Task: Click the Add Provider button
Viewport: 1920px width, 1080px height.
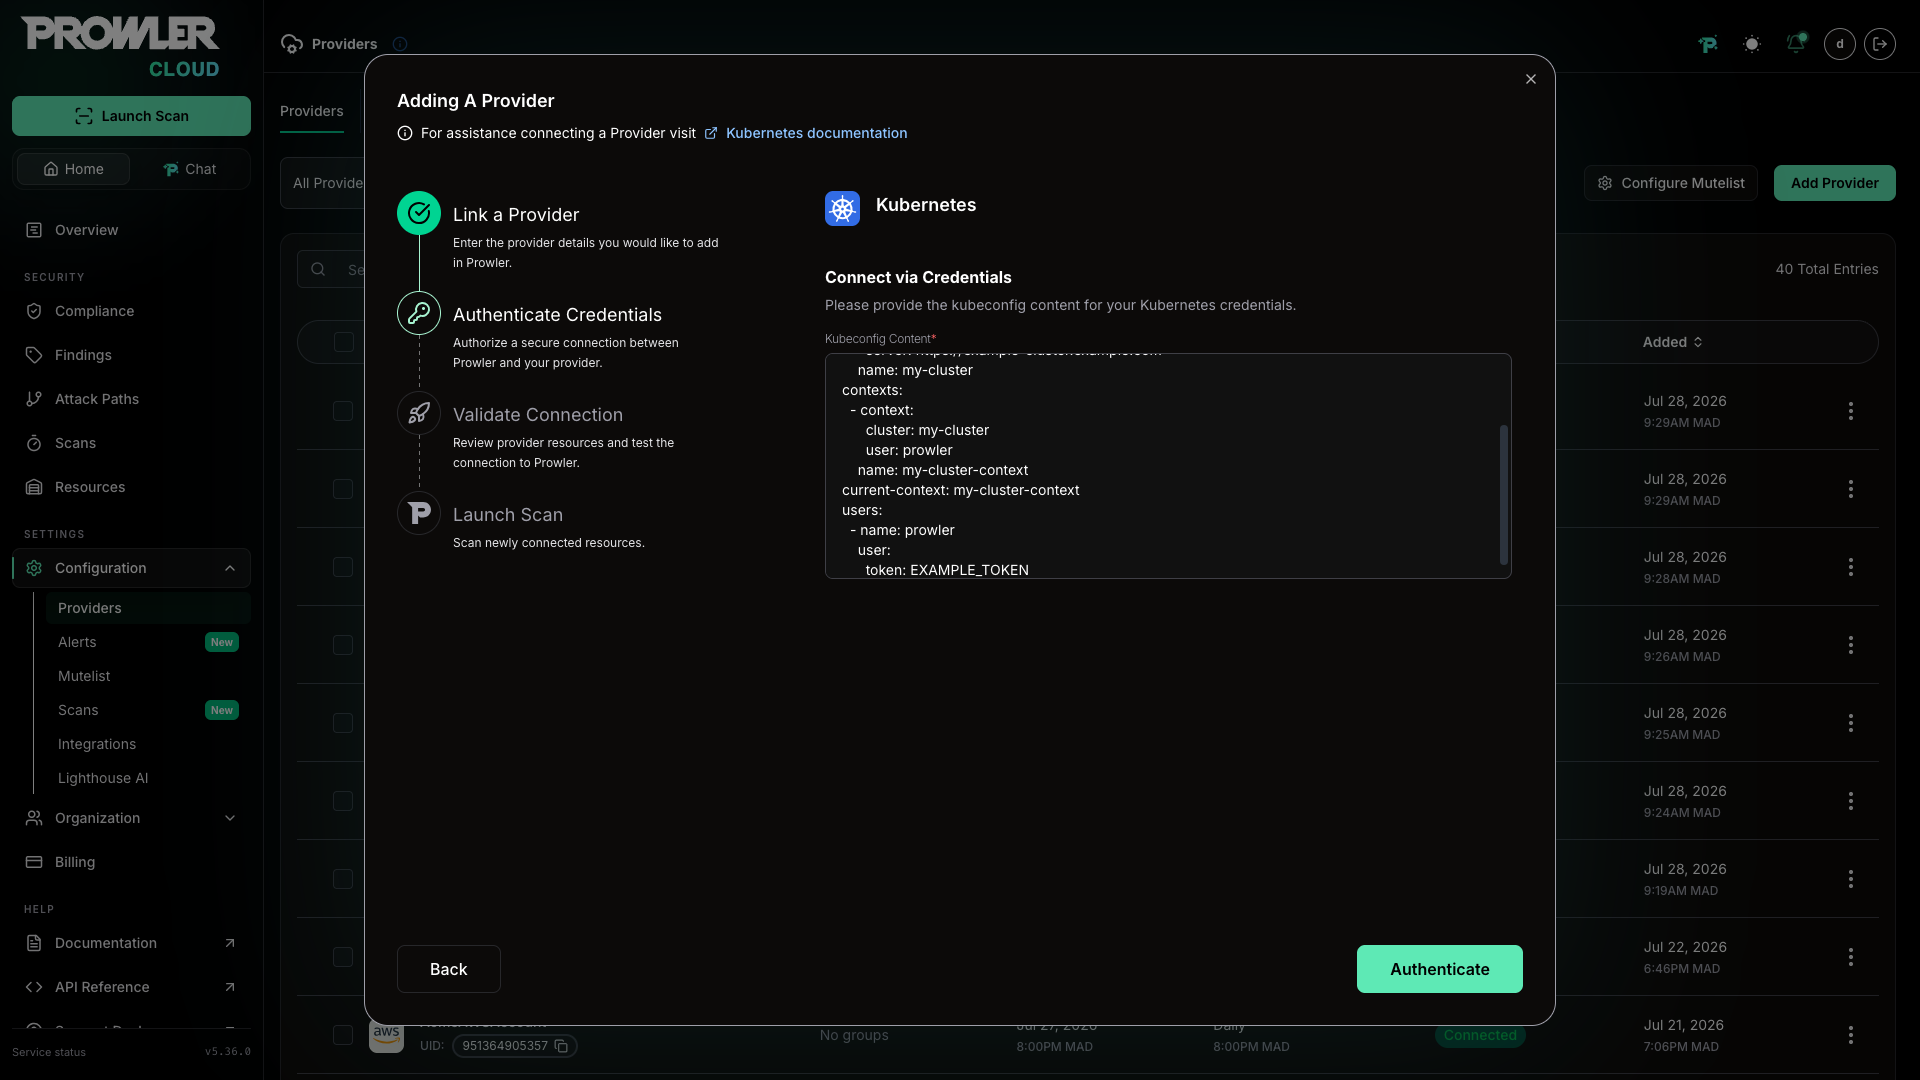Action: 1834,183
